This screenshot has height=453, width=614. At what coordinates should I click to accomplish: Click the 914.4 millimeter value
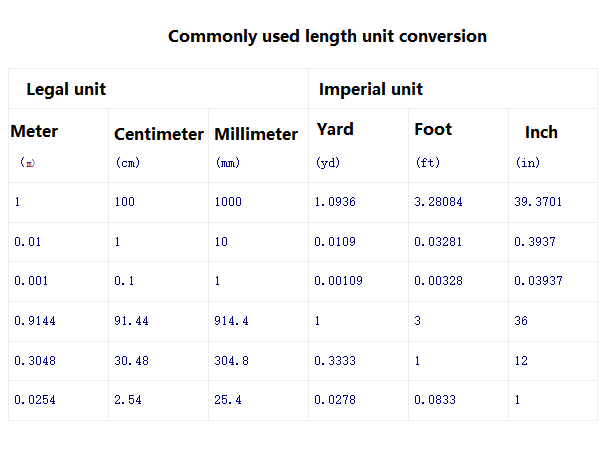(x=231, y=321)
